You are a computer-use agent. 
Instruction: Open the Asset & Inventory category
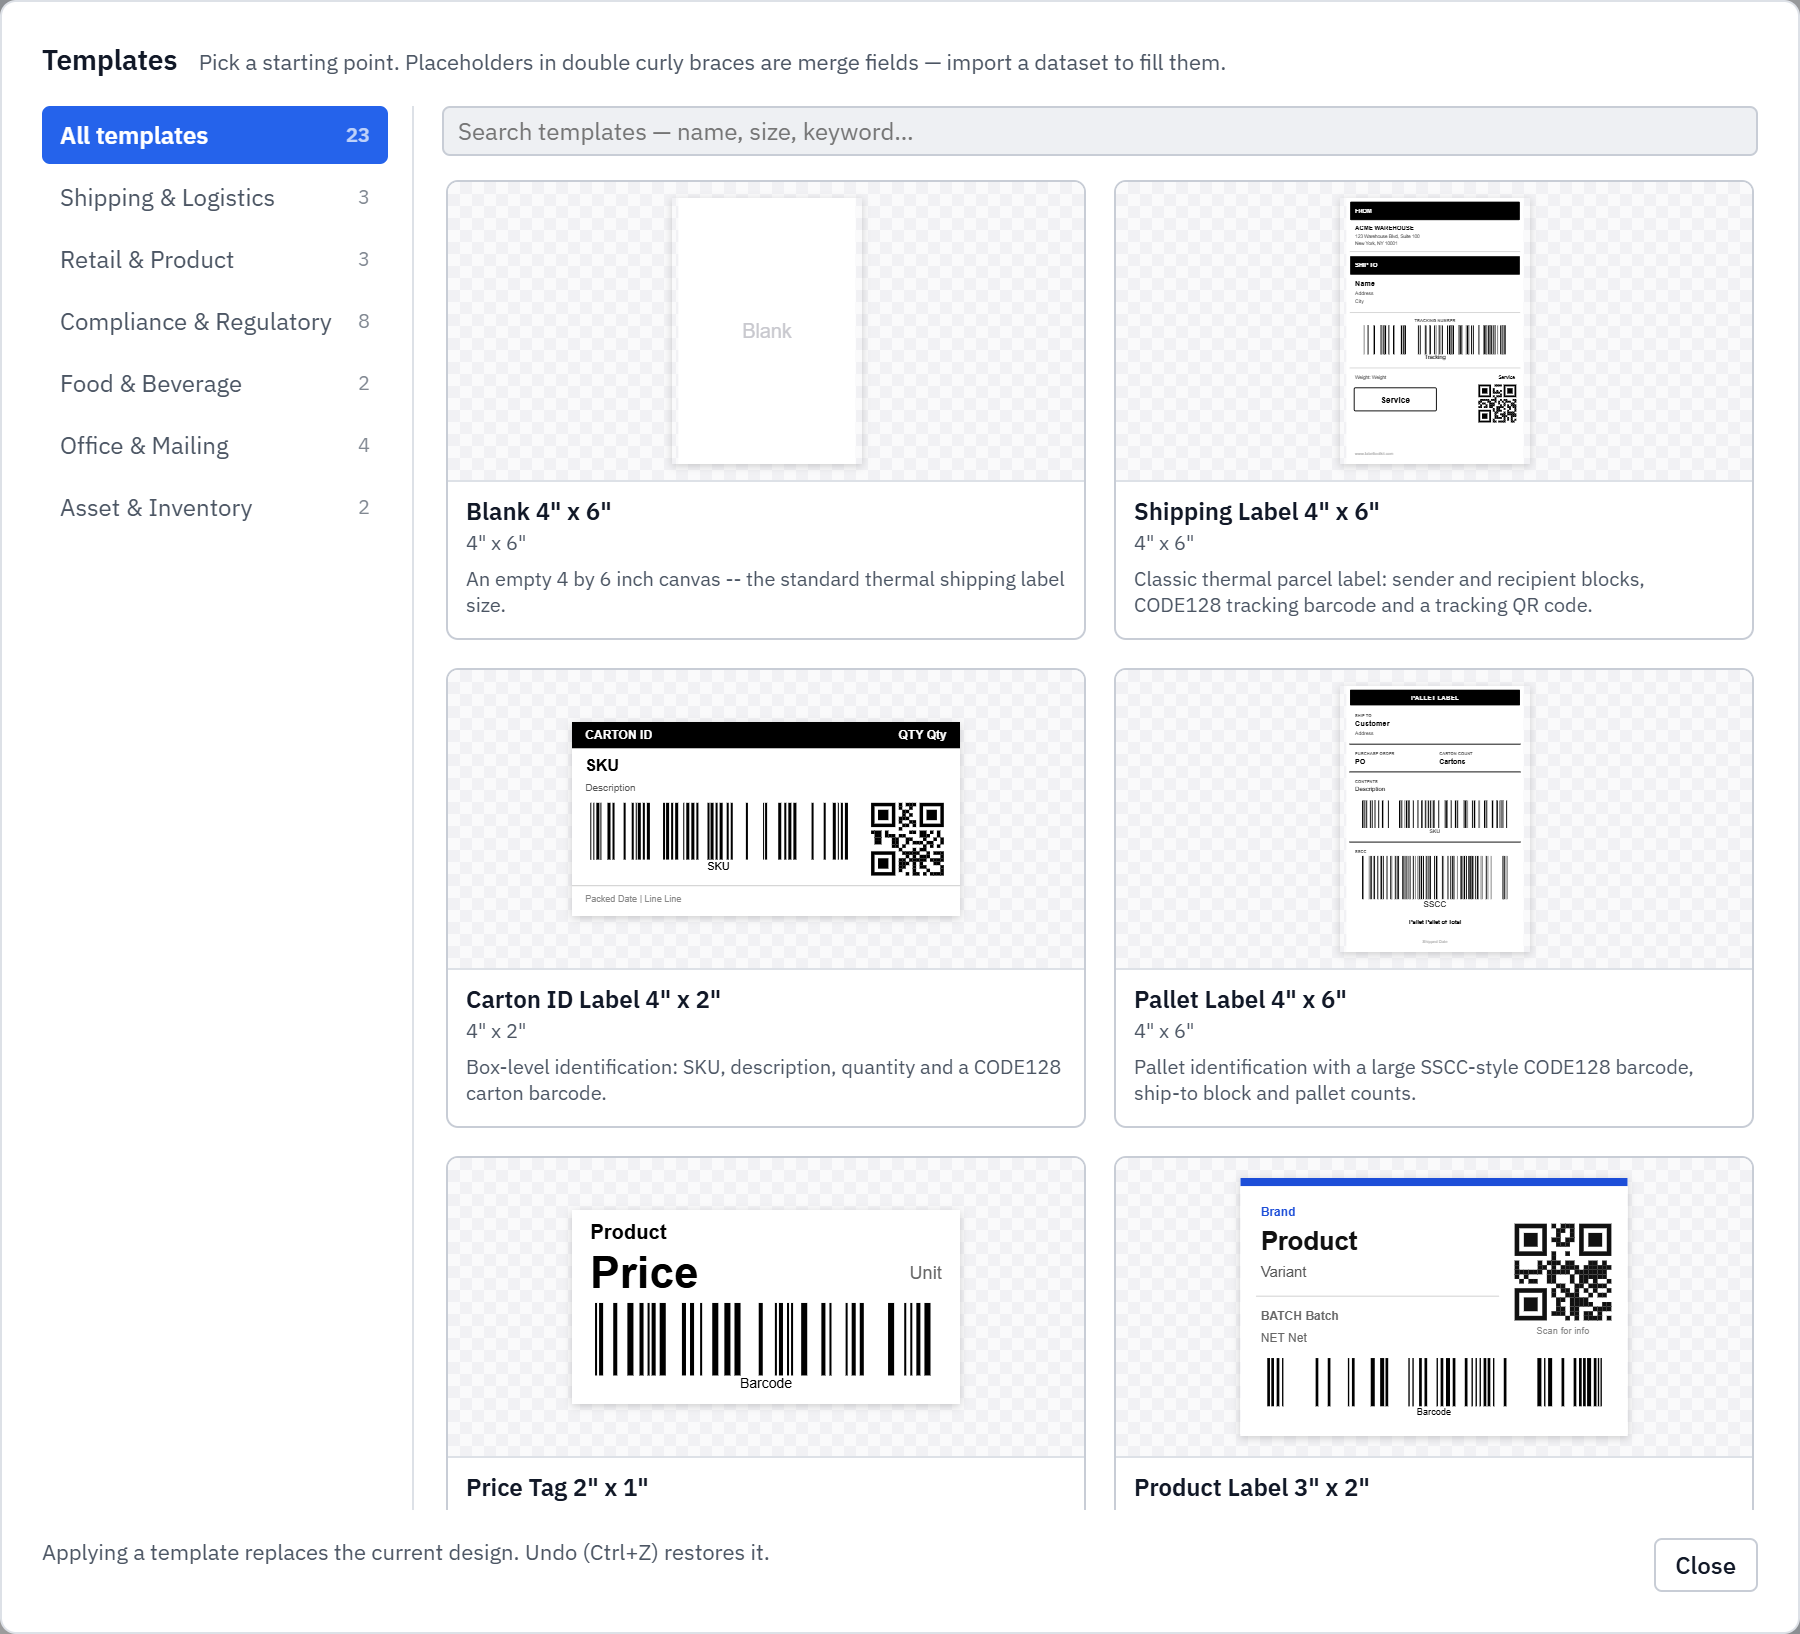point(214,508)
